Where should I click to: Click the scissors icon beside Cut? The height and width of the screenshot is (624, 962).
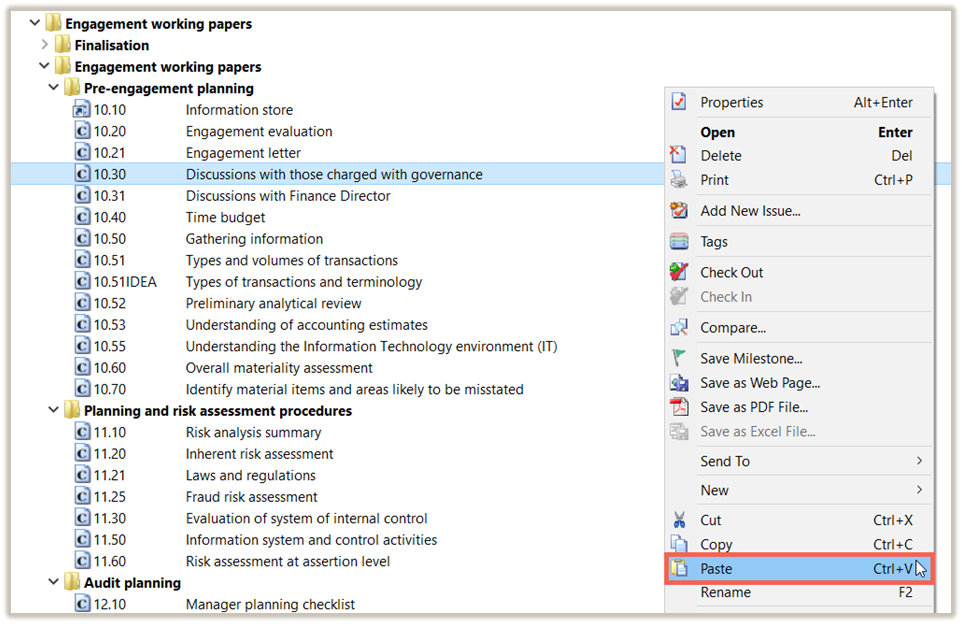[679, 520]
